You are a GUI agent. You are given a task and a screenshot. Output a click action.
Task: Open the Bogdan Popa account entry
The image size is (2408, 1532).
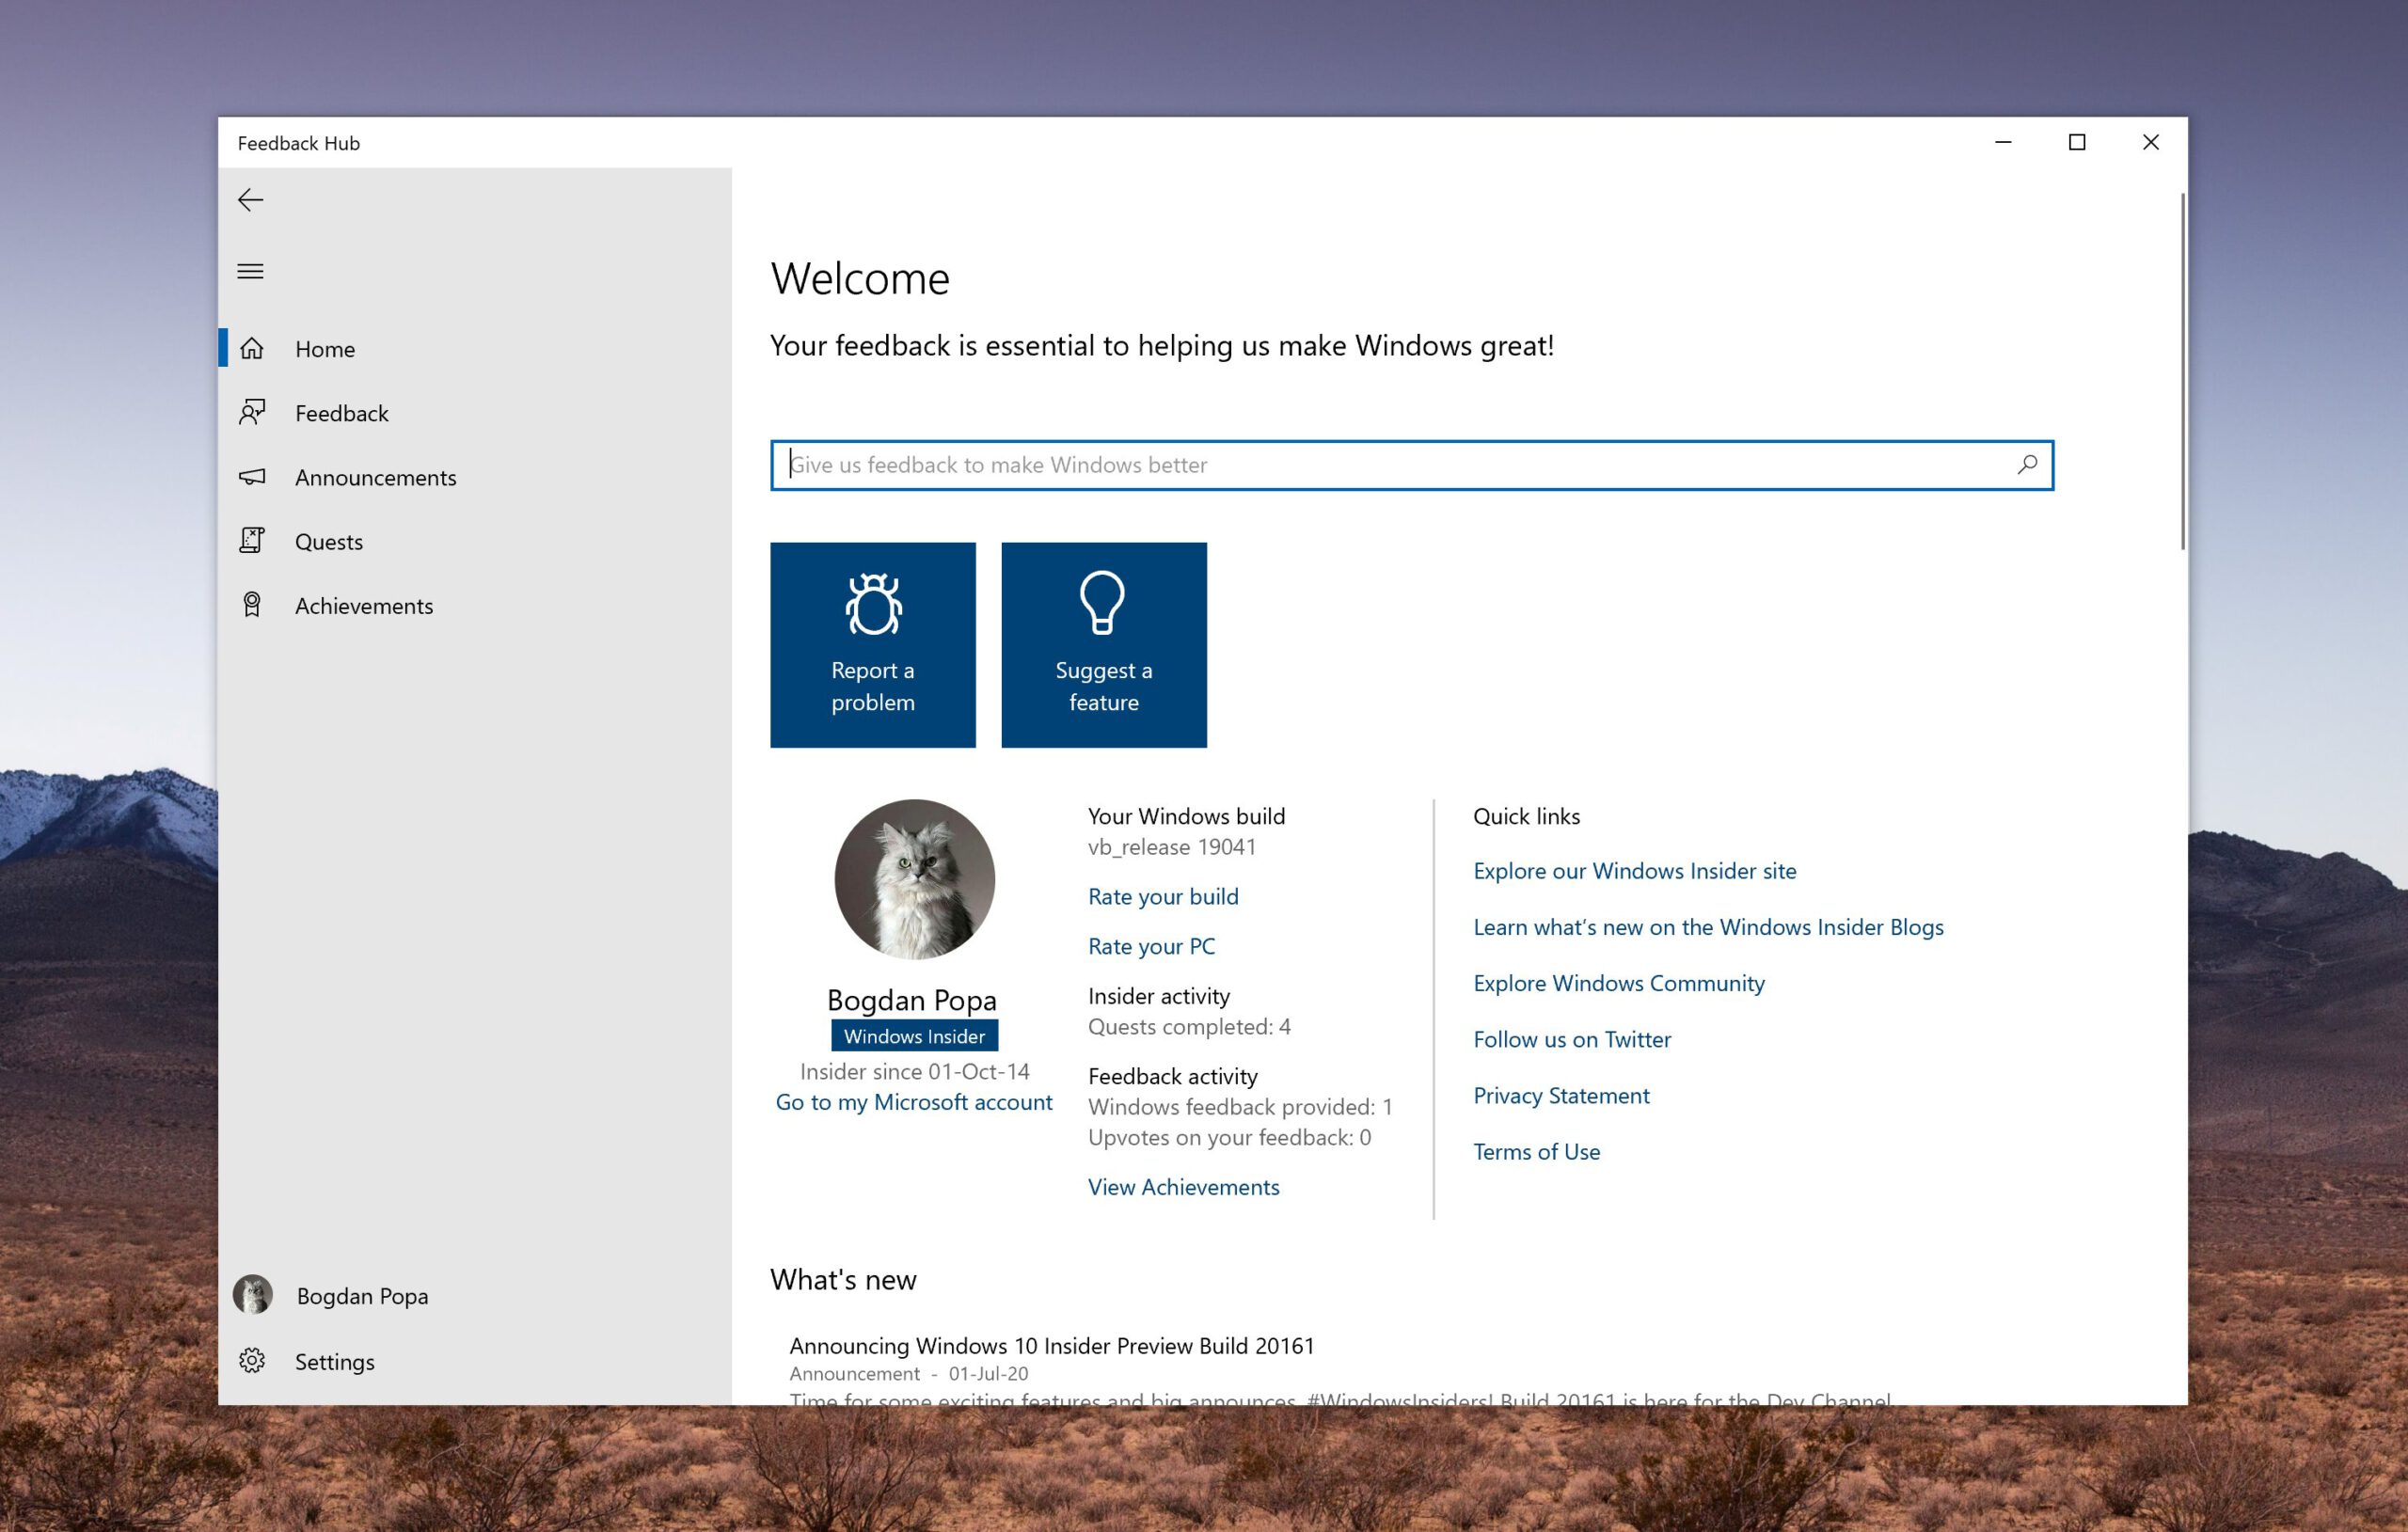point(475,1296)
